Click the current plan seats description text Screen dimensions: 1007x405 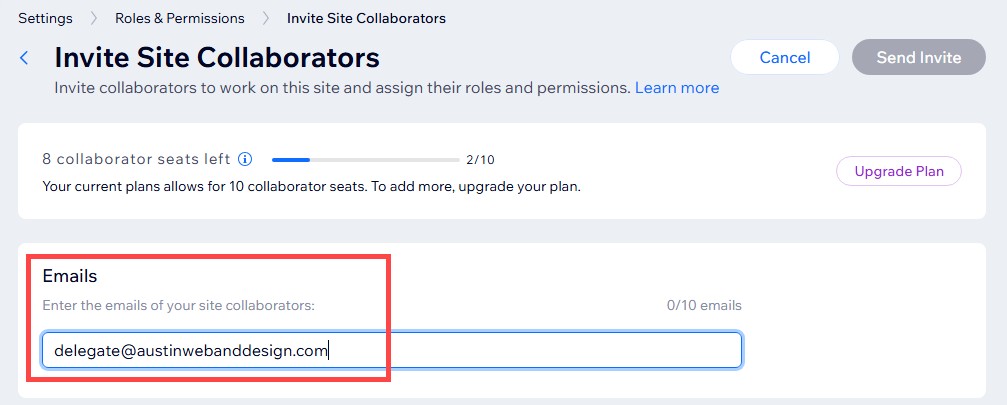[x=311, y=188]
